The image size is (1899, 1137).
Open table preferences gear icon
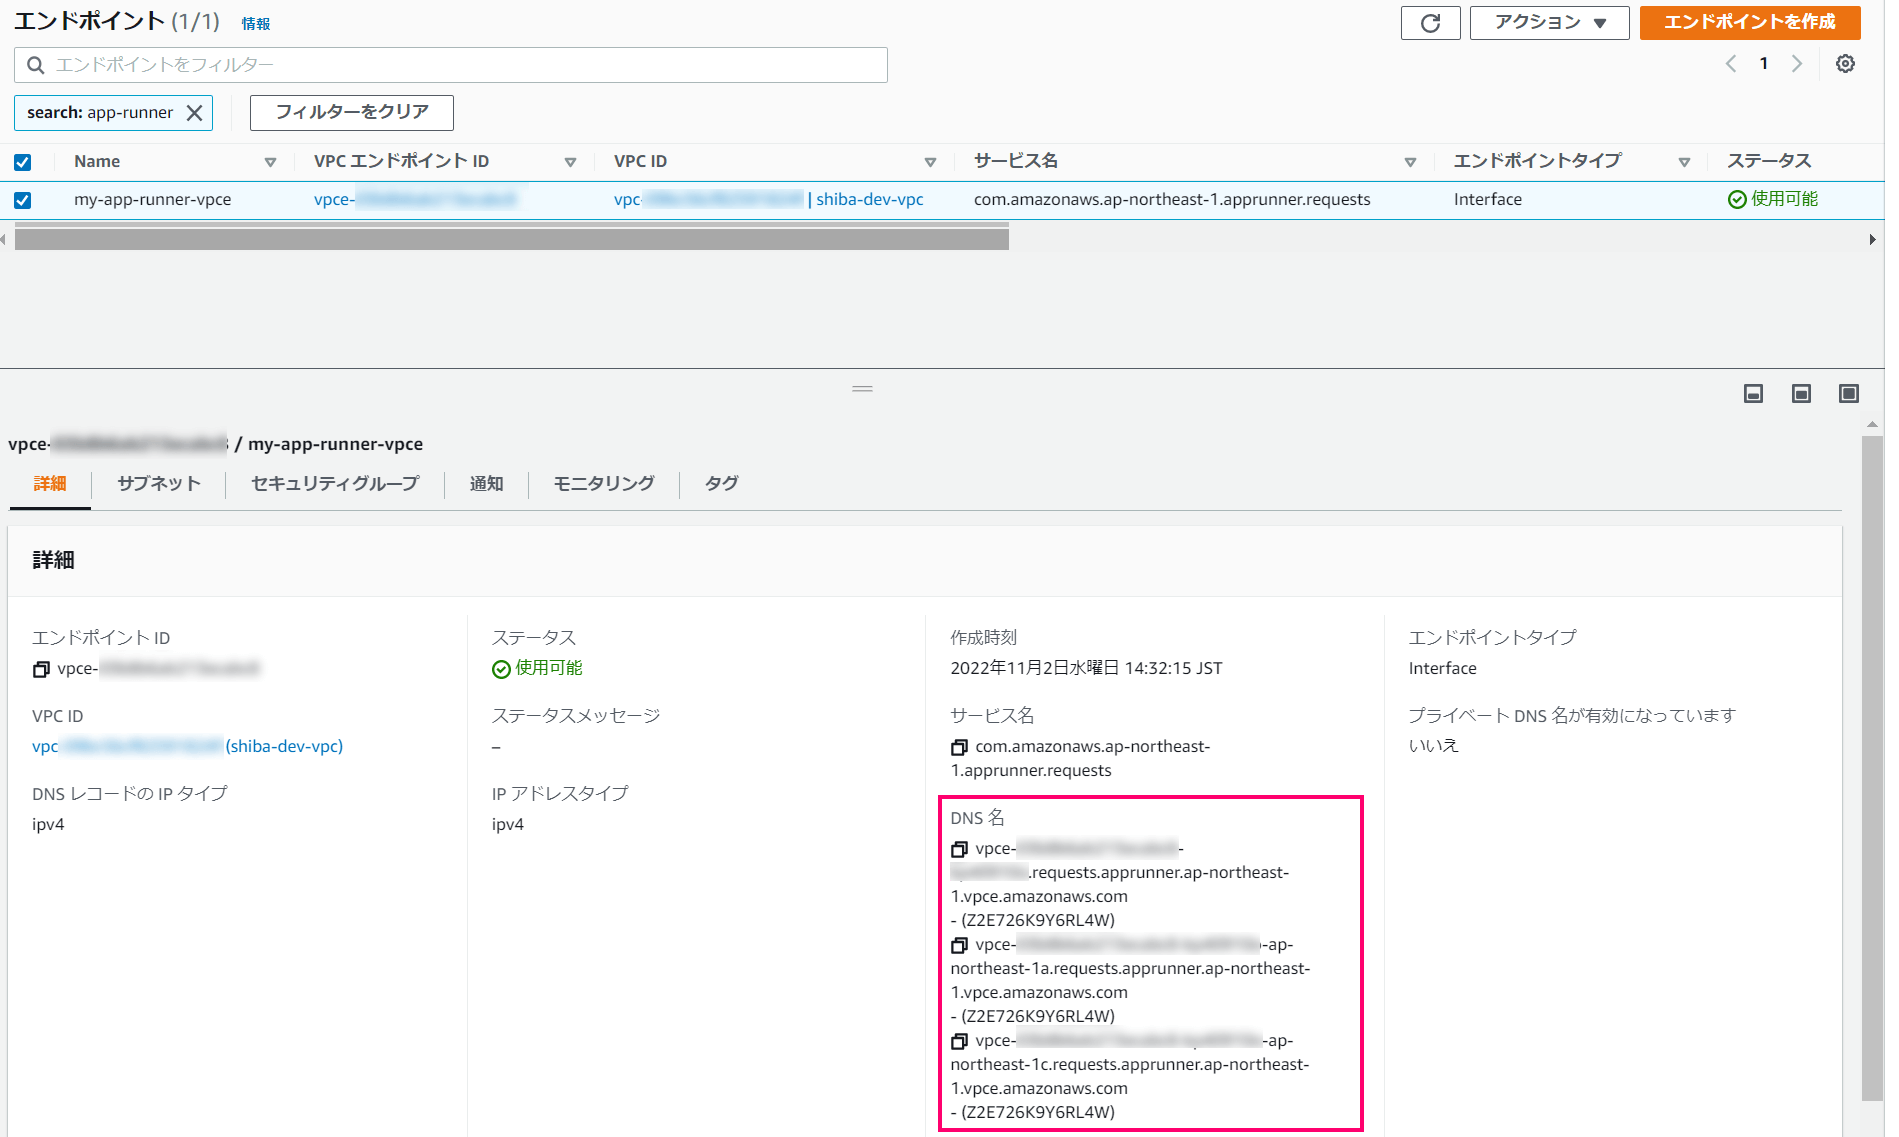click(x=1845, y=64)
